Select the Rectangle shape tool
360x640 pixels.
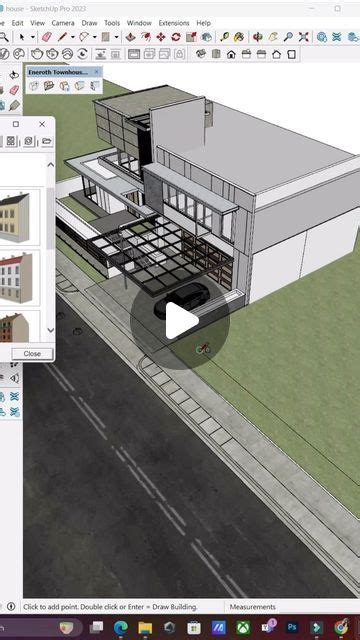106,37
